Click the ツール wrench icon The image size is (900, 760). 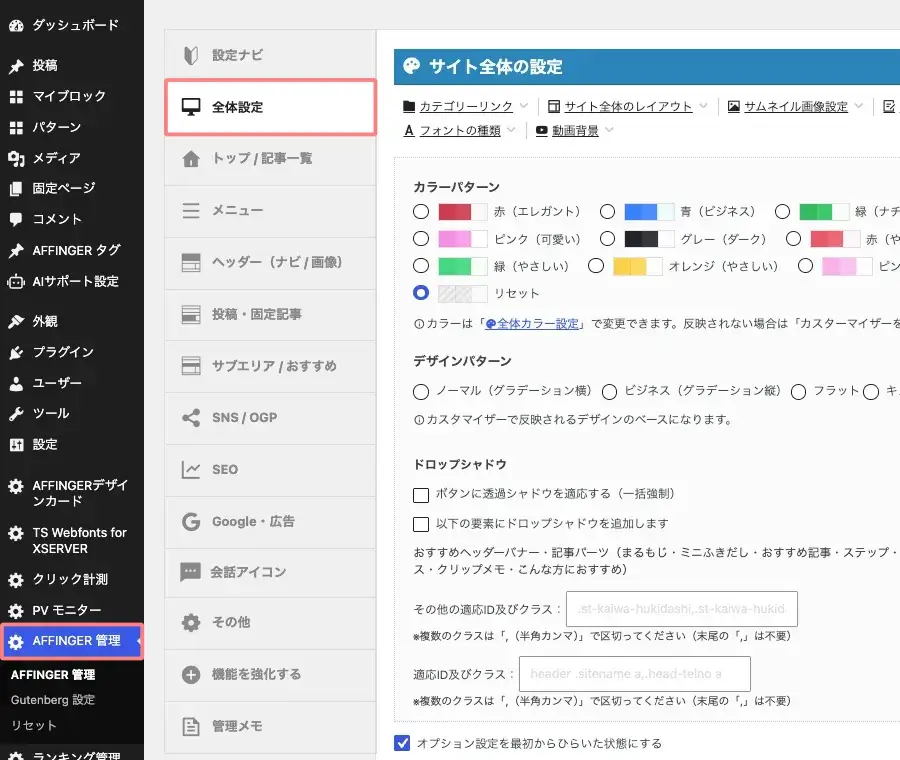(16, 414)
